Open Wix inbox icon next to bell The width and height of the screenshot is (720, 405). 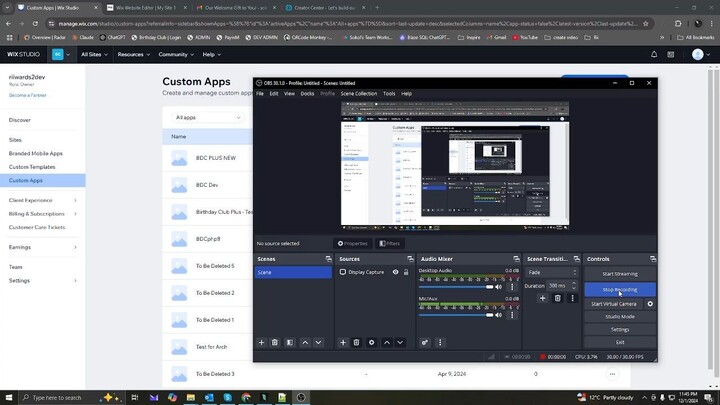[671, 54]
